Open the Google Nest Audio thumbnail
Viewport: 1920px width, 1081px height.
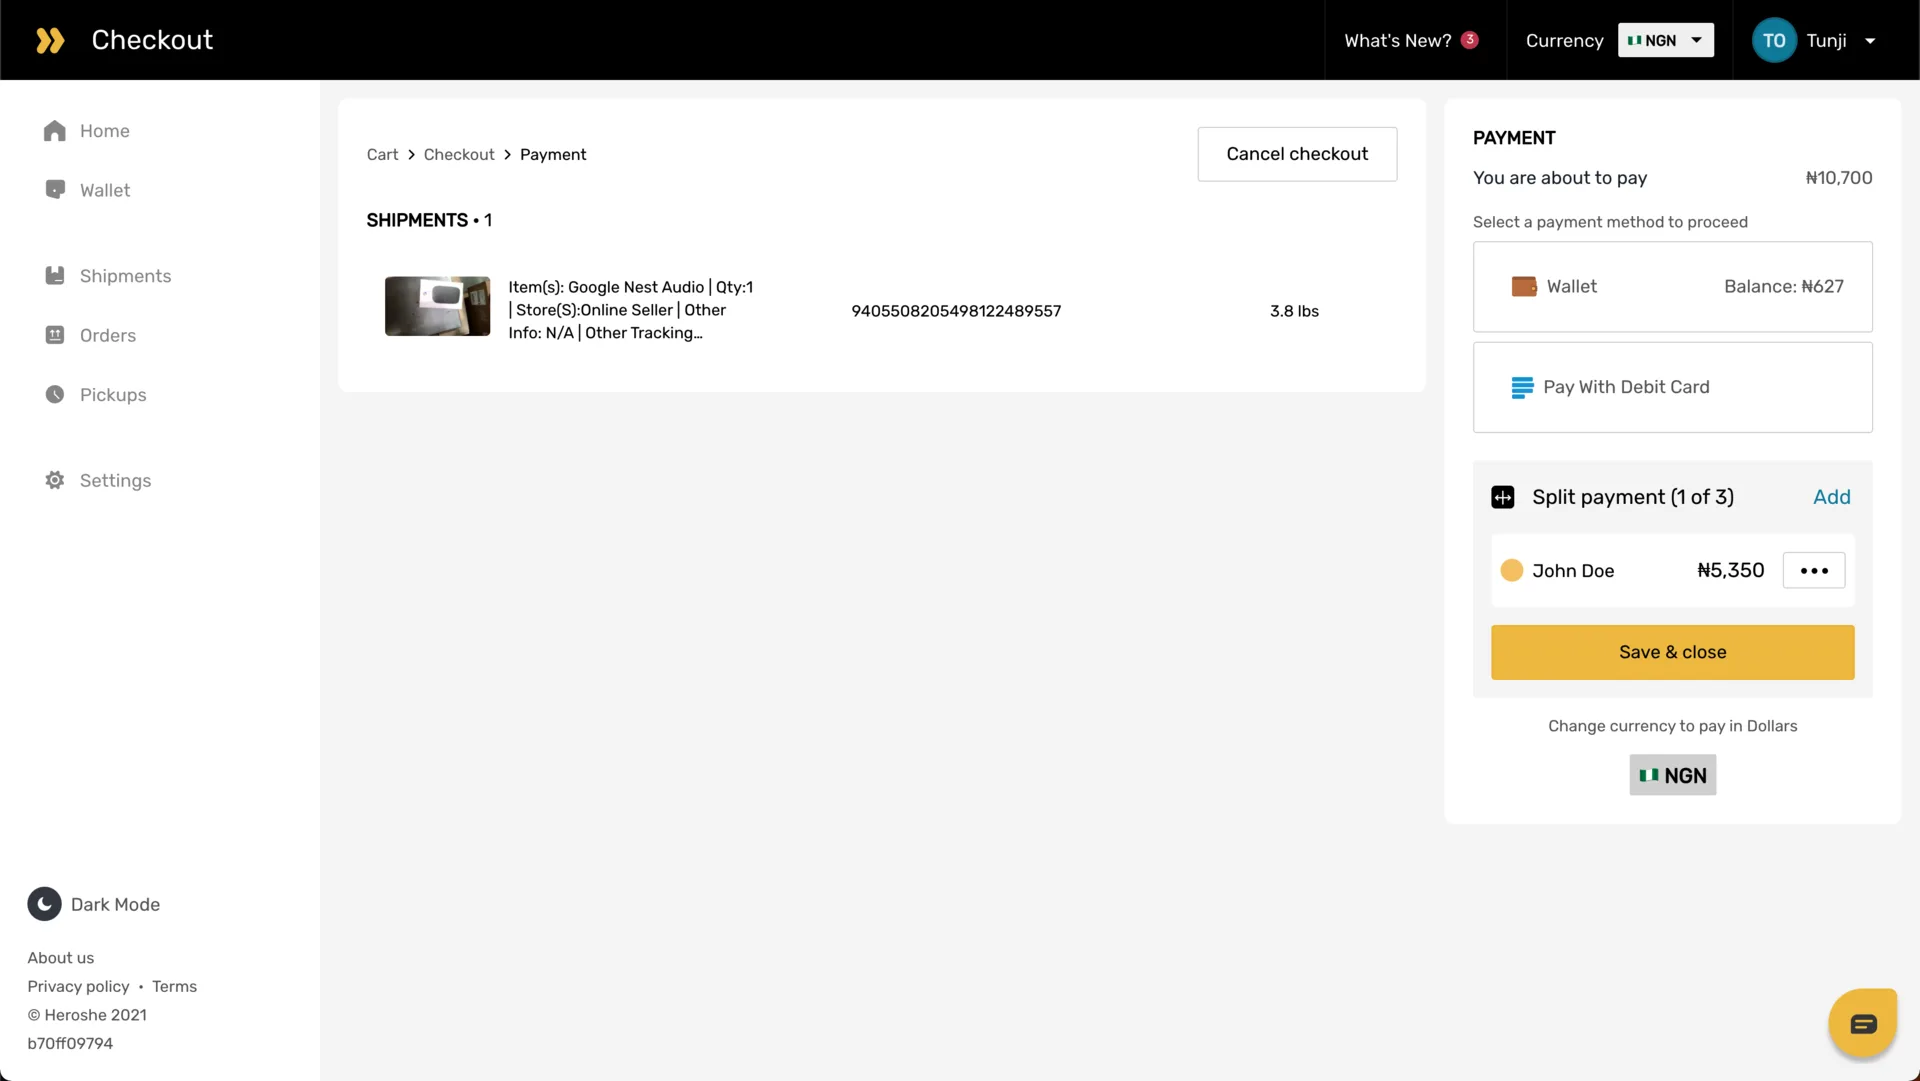[437, 306]
